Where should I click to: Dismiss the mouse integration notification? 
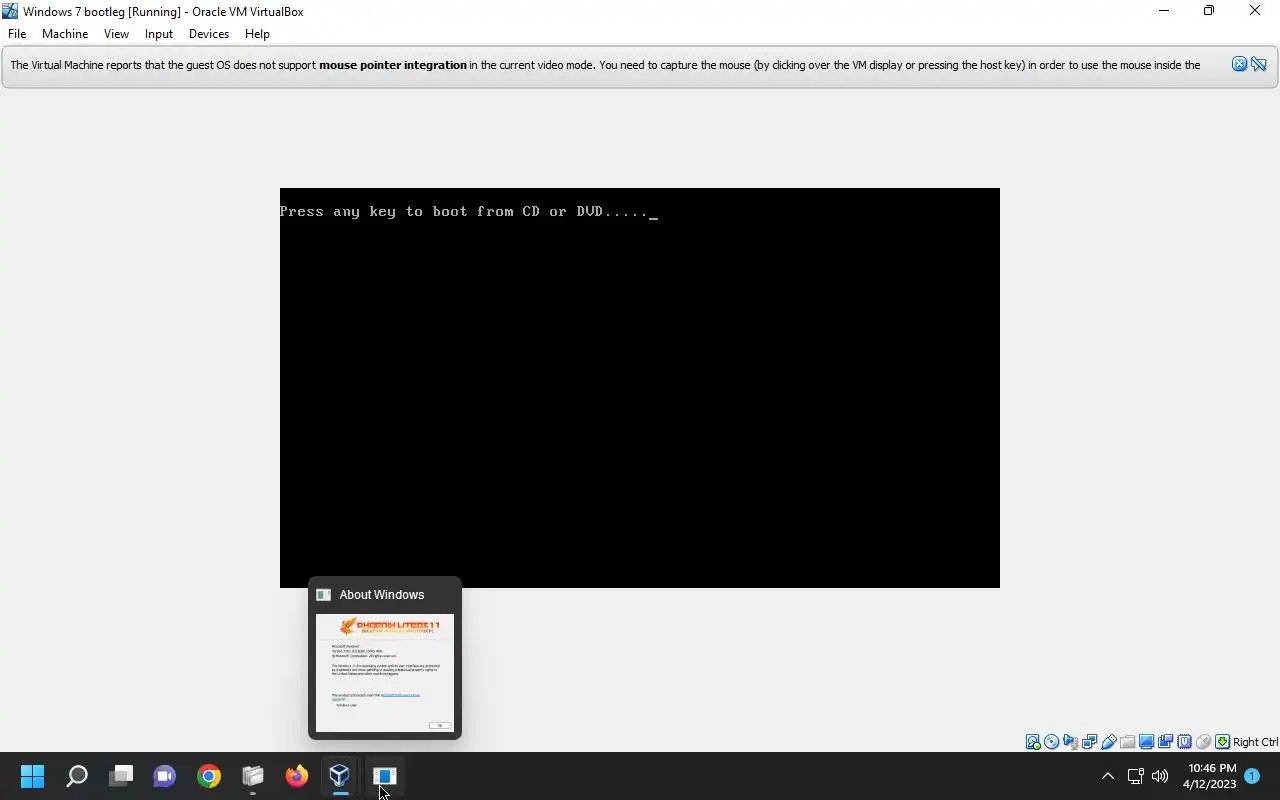tap(1239, 64)
